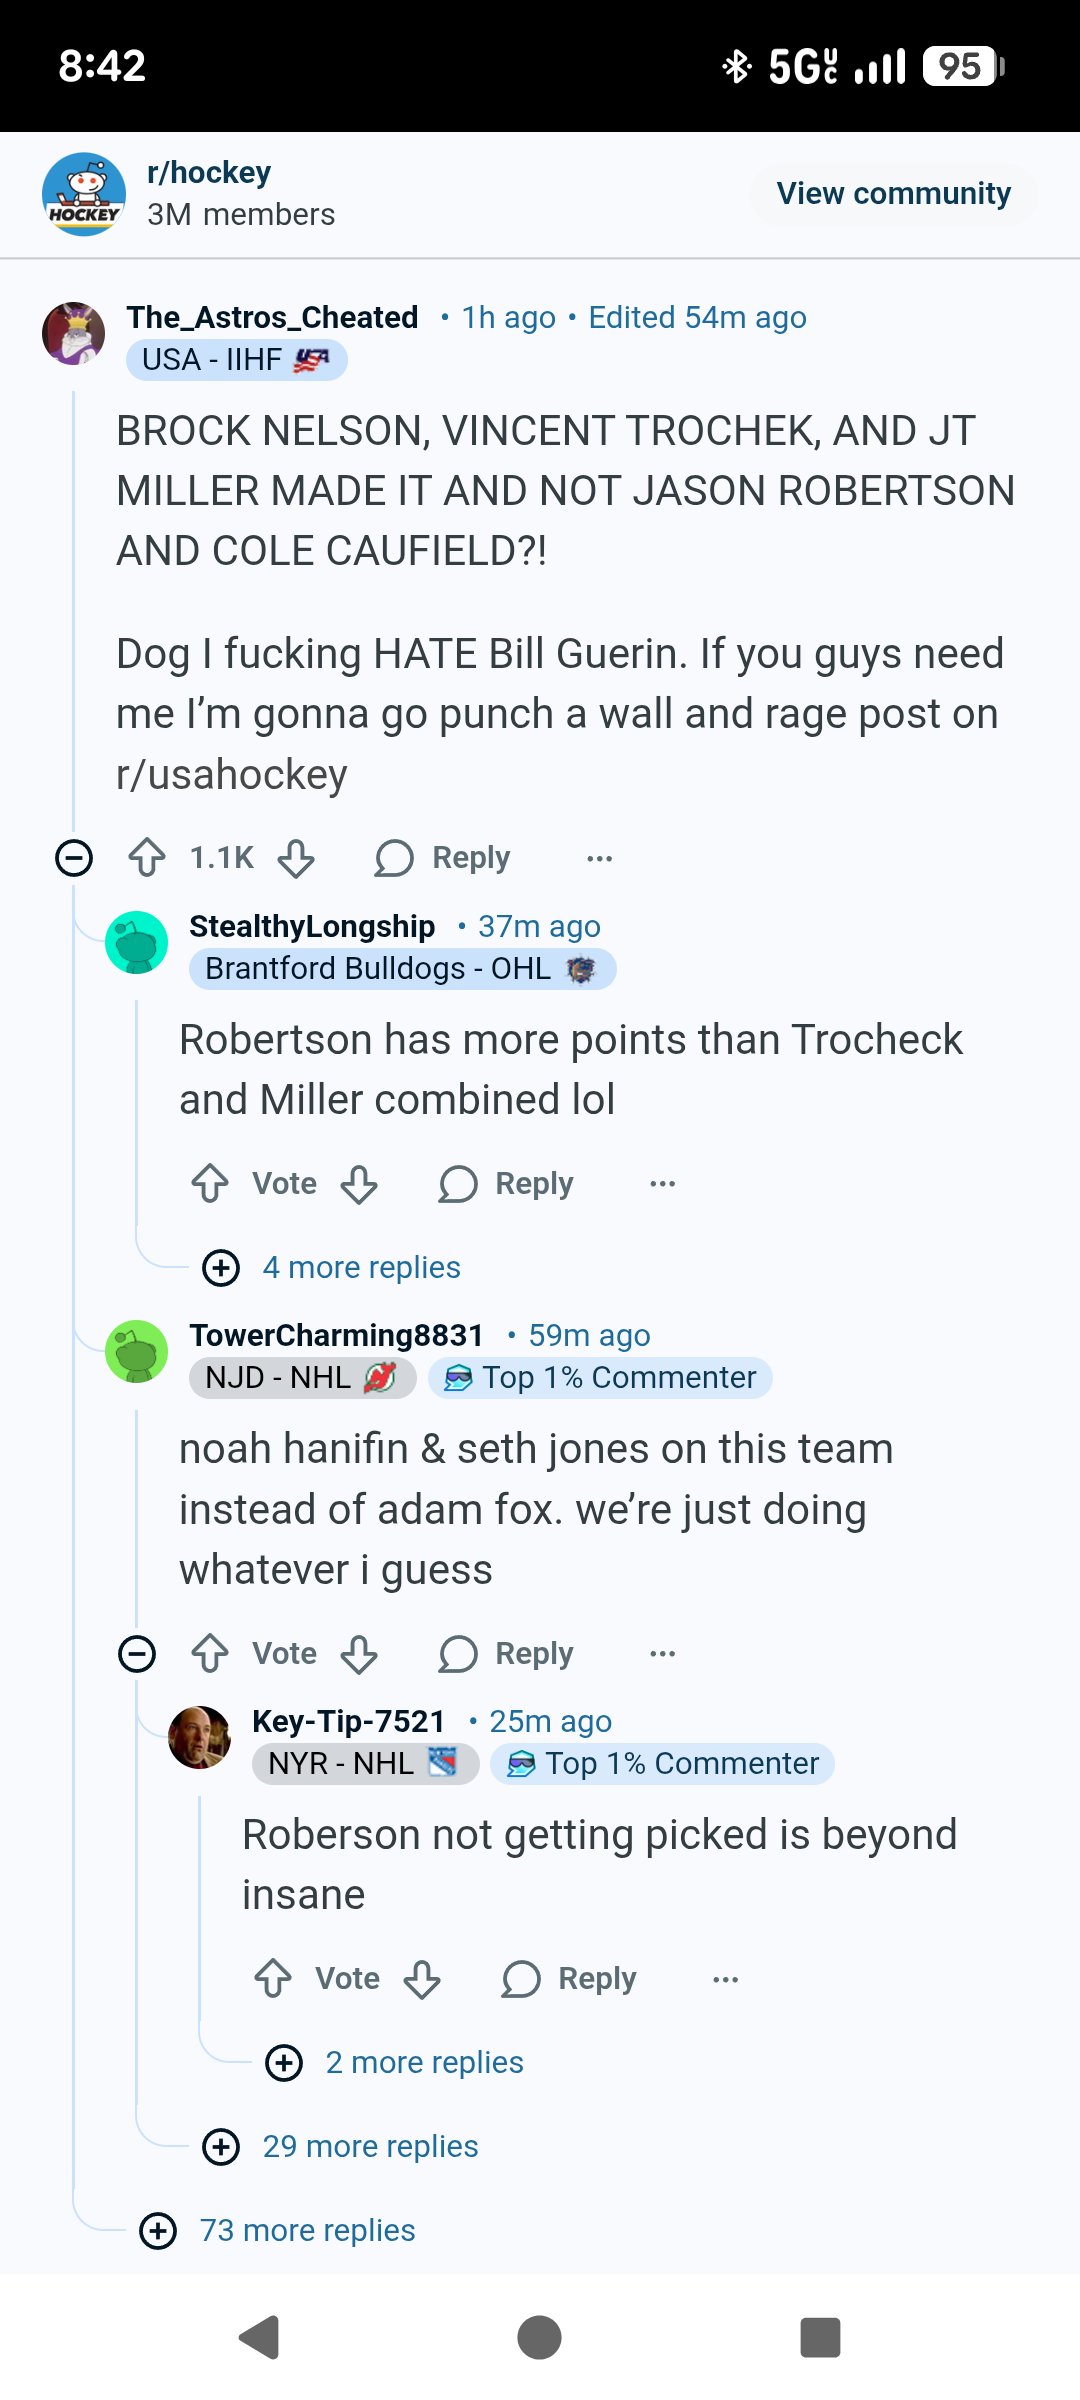This screenshot has width=1080, height=2400.
Task: Downvote the comment with 1.1K votes
Action: [296, 858]
